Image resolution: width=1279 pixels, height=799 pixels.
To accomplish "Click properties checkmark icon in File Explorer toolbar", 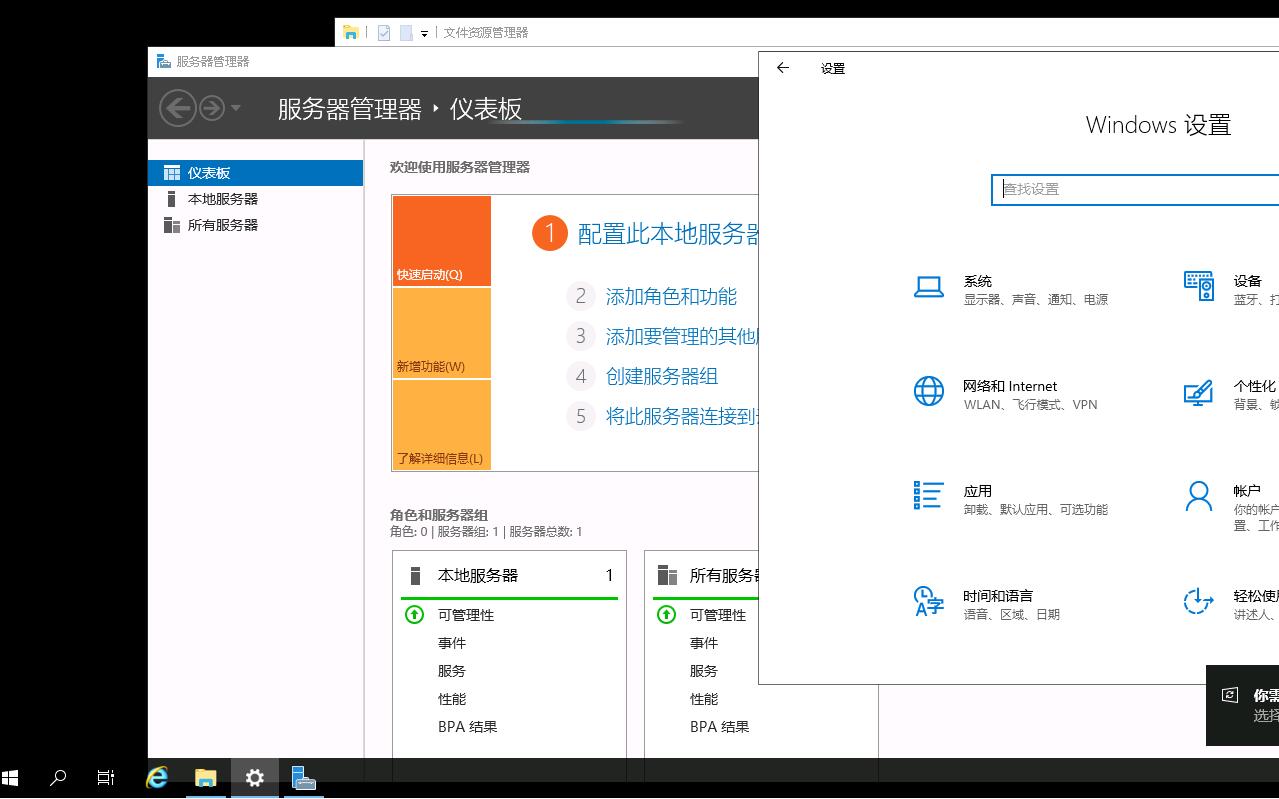I will [x=384, y=33].
